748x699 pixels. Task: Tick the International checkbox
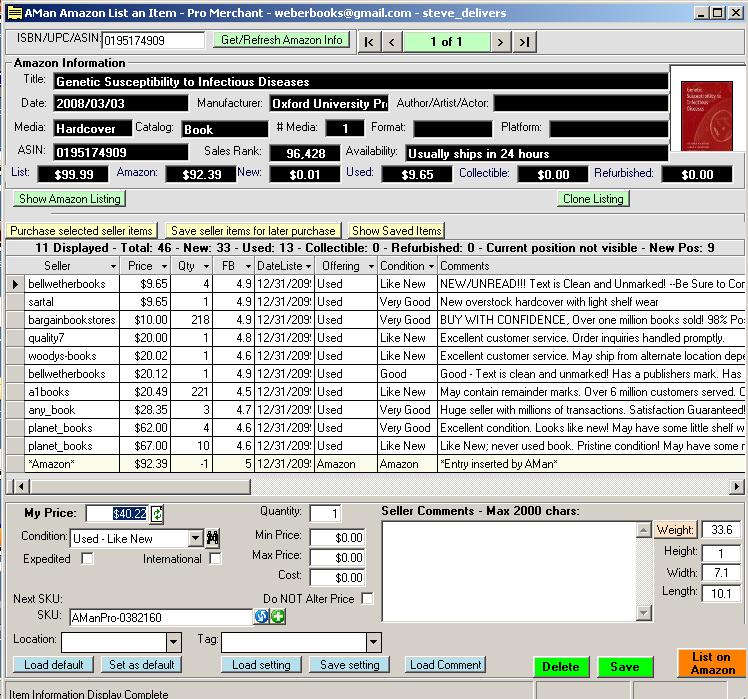pos(216,558)
